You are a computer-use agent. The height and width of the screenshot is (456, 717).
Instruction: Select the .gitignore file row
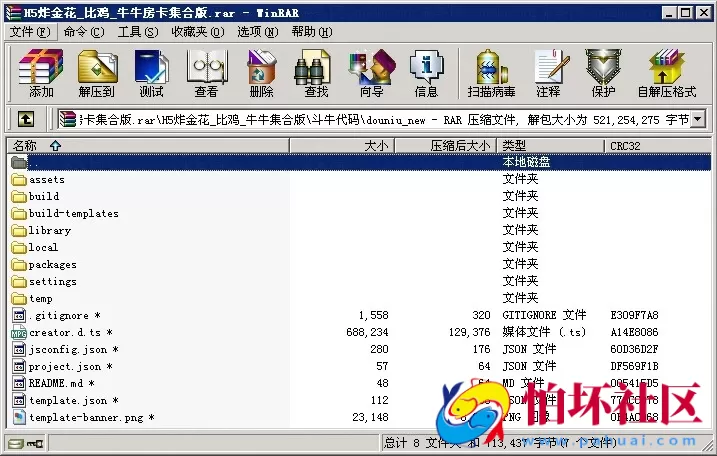pyautogui.click(x=359, y=315)
